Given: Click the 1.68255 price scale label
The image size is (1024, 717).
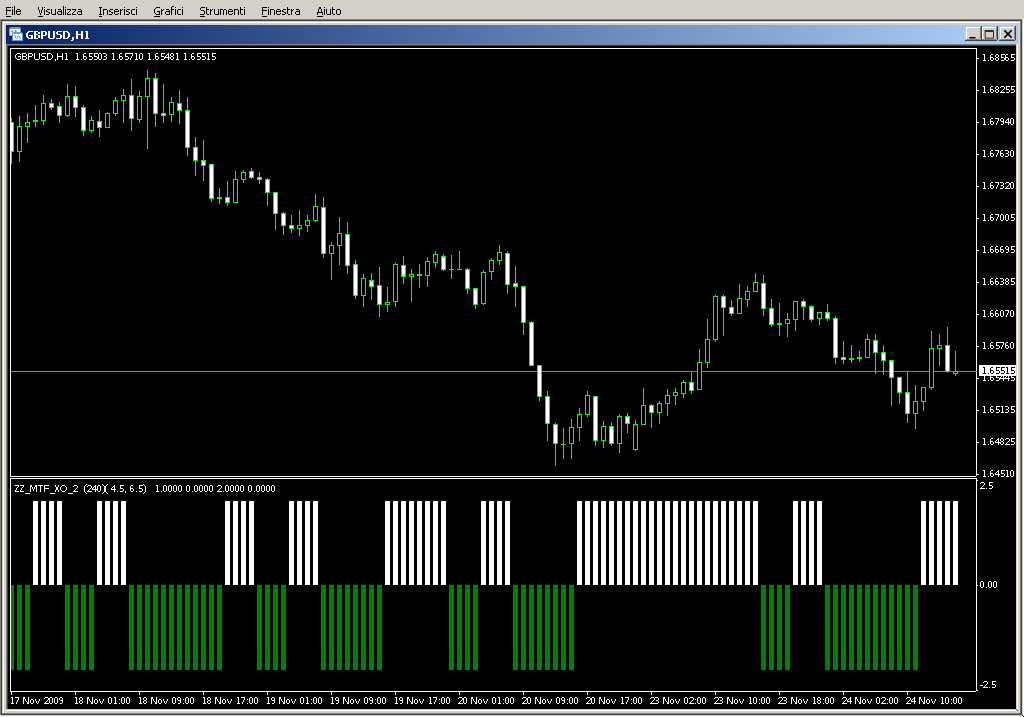Looking at the screenshot, I should click(x=999, y=89).
